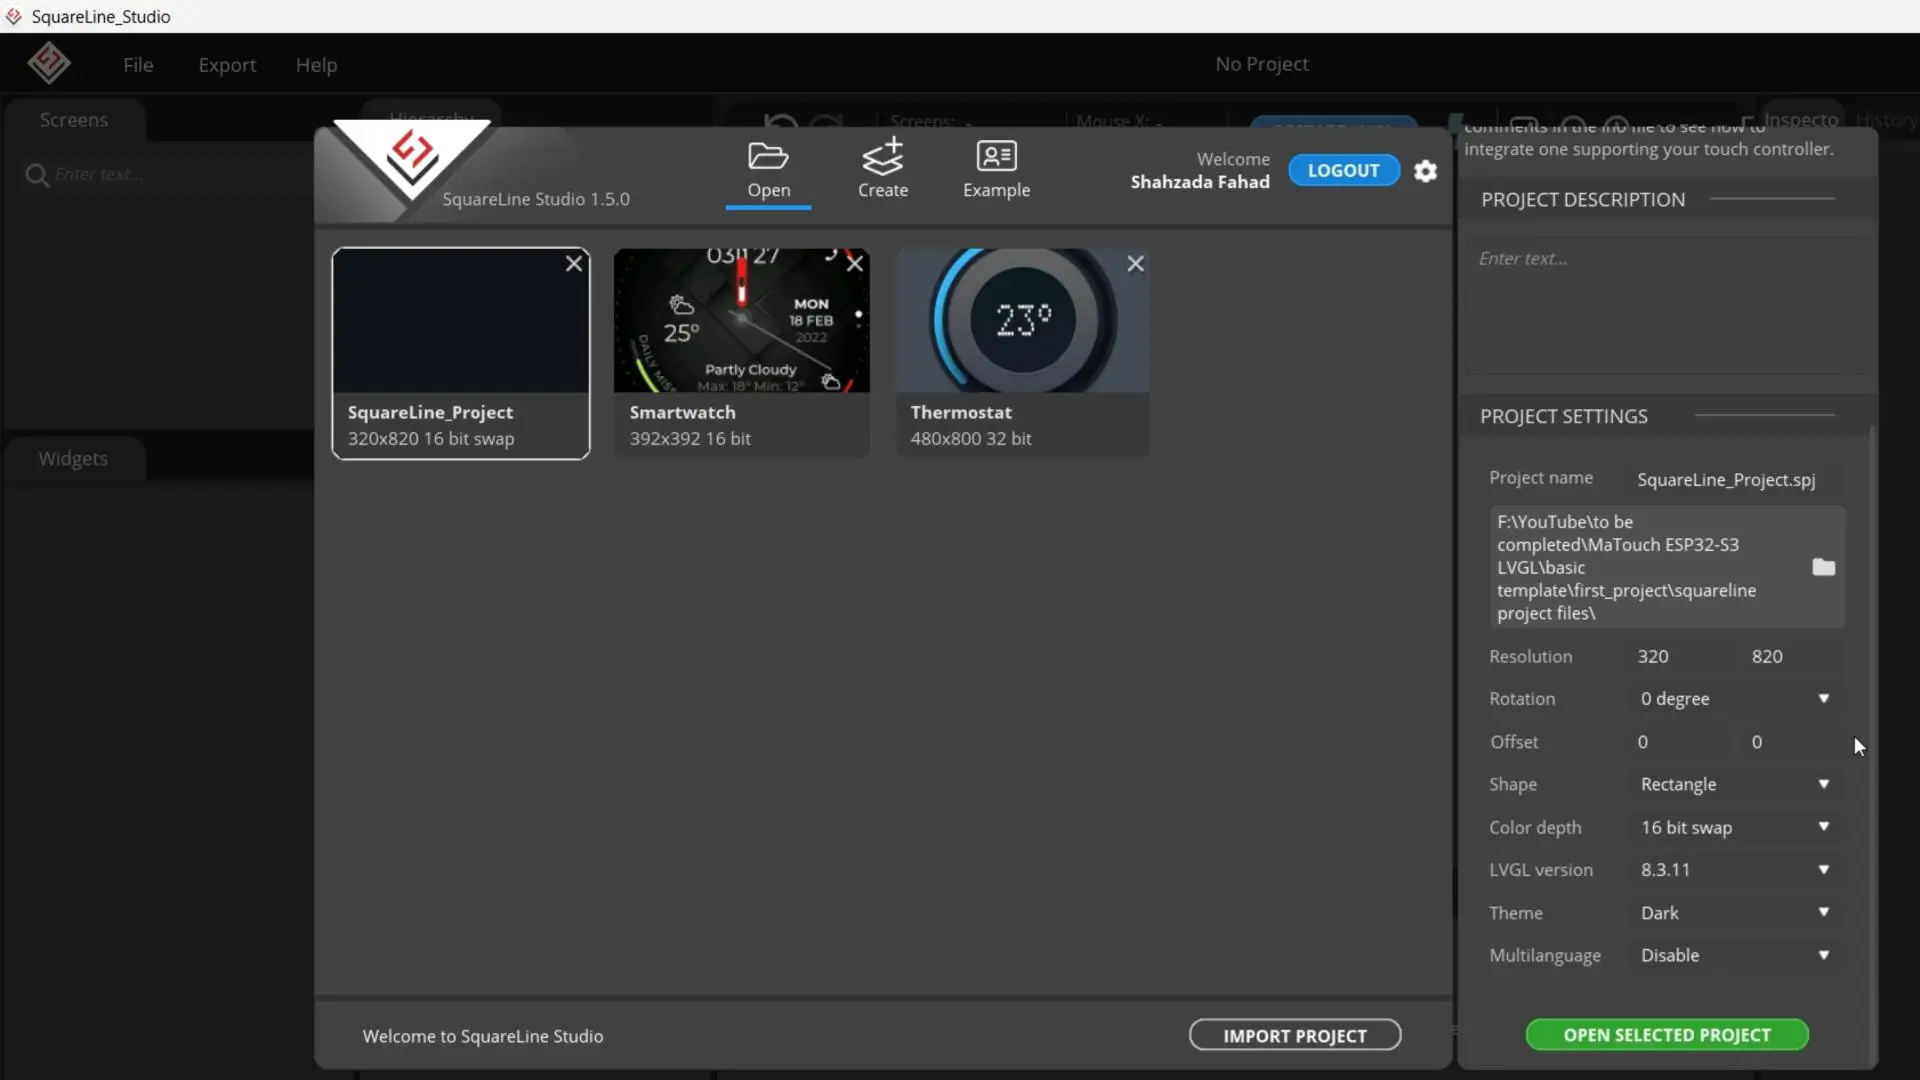
Task: Click the second Offset value field
Action: pyautogui.click(x=1795, y=742)
